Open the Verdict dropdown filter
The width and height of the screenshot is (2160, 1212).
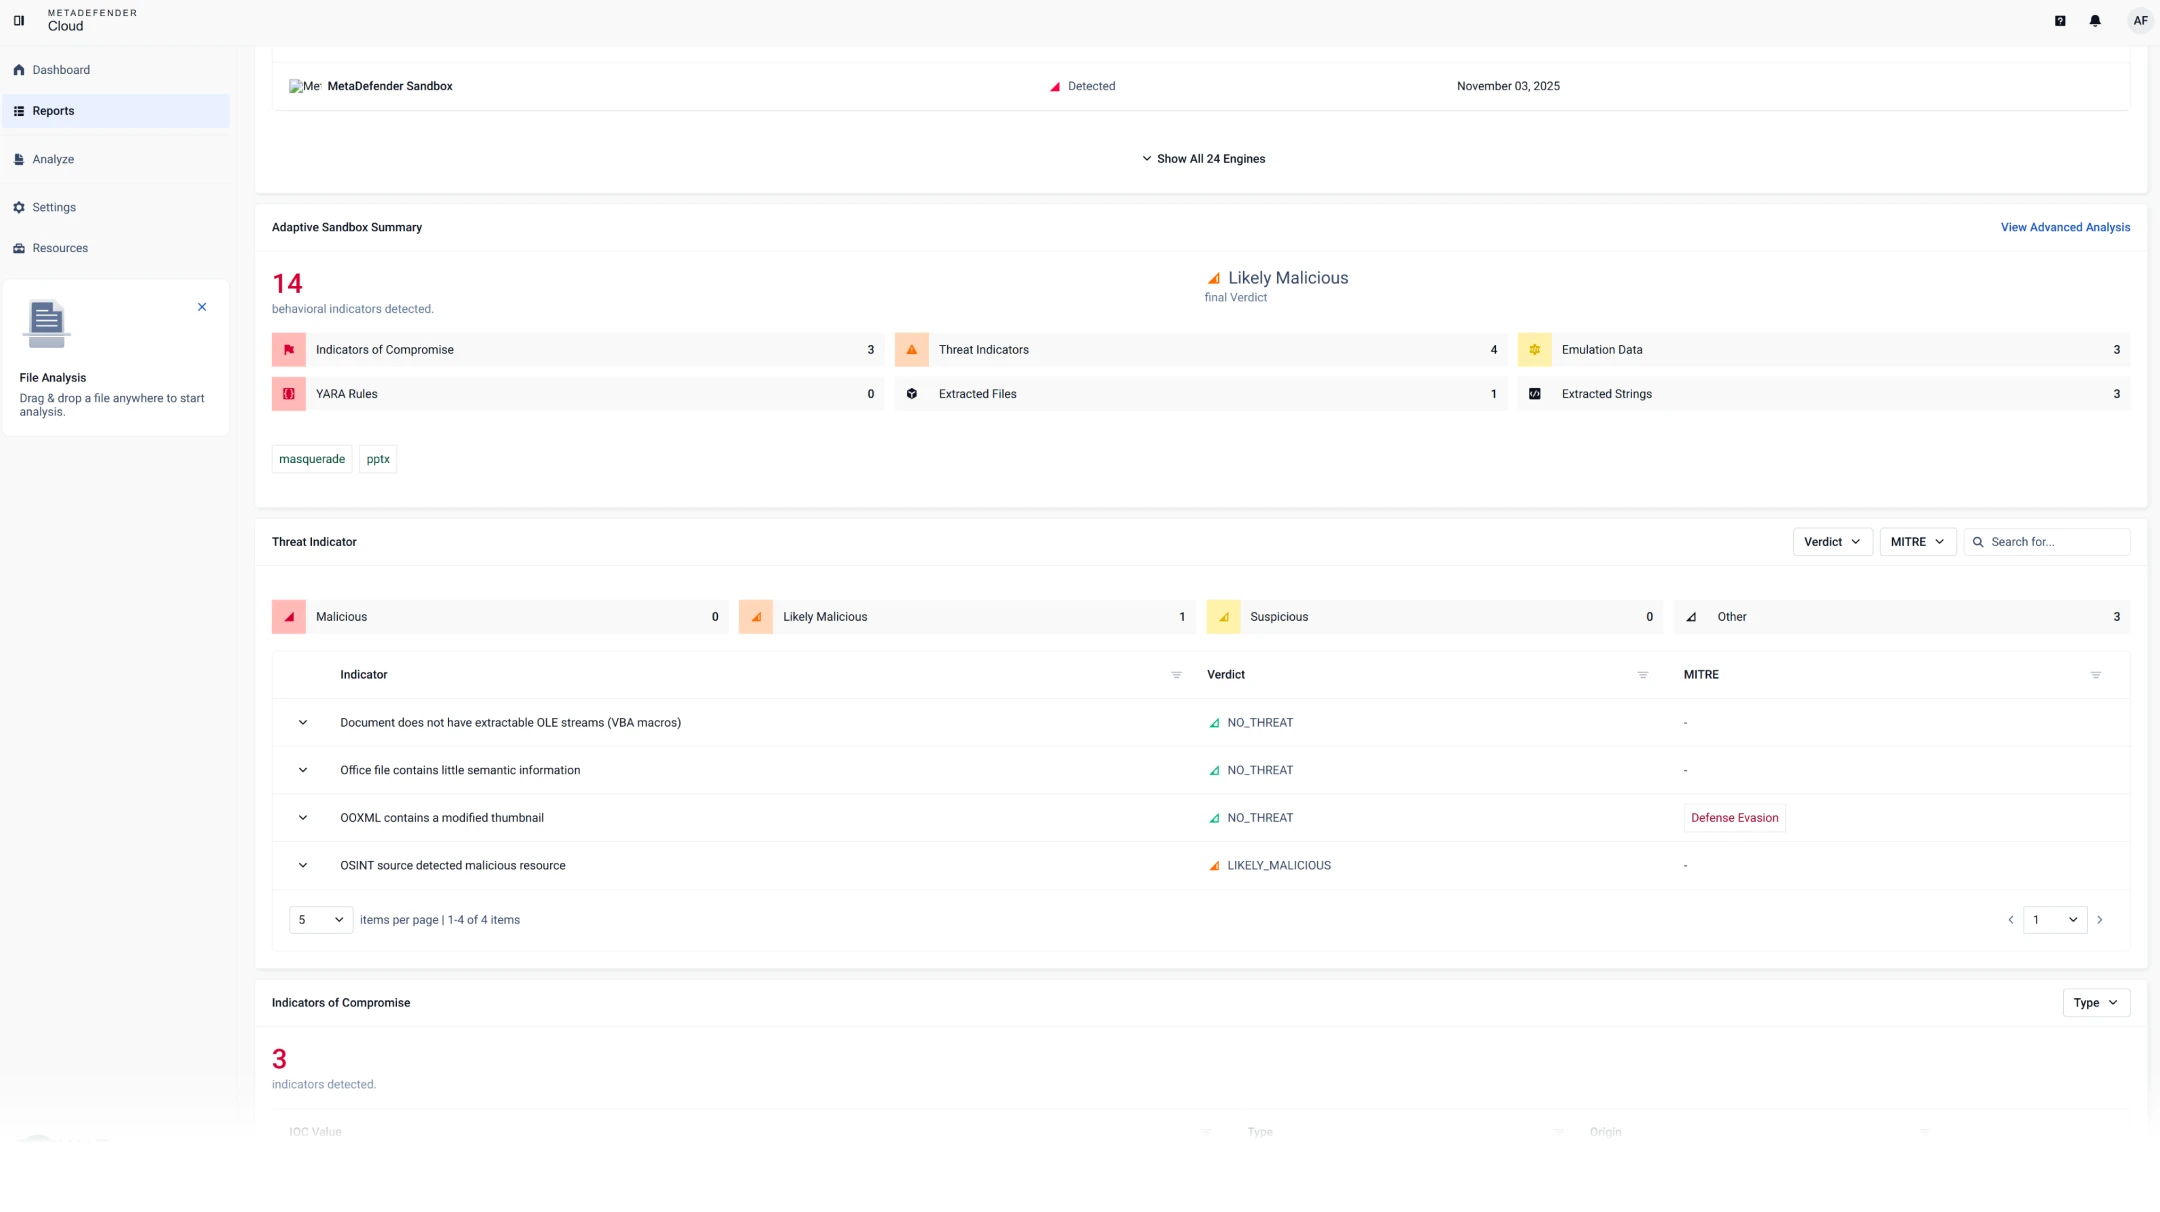pyautogui.click(x=1832, y=542)
